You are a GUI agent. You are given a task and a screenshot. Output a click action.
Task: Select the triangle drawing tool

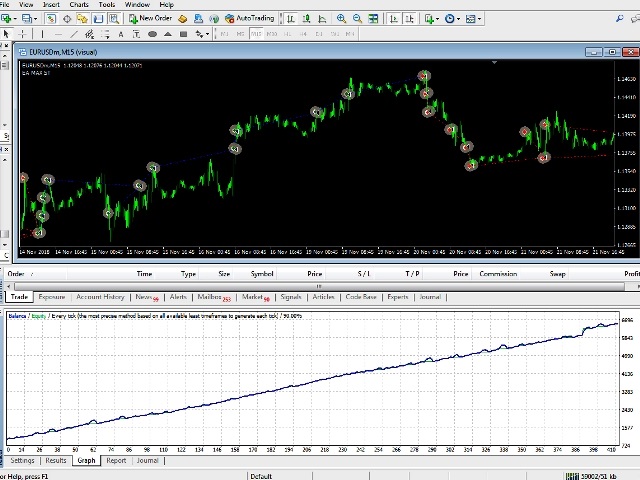168,34
